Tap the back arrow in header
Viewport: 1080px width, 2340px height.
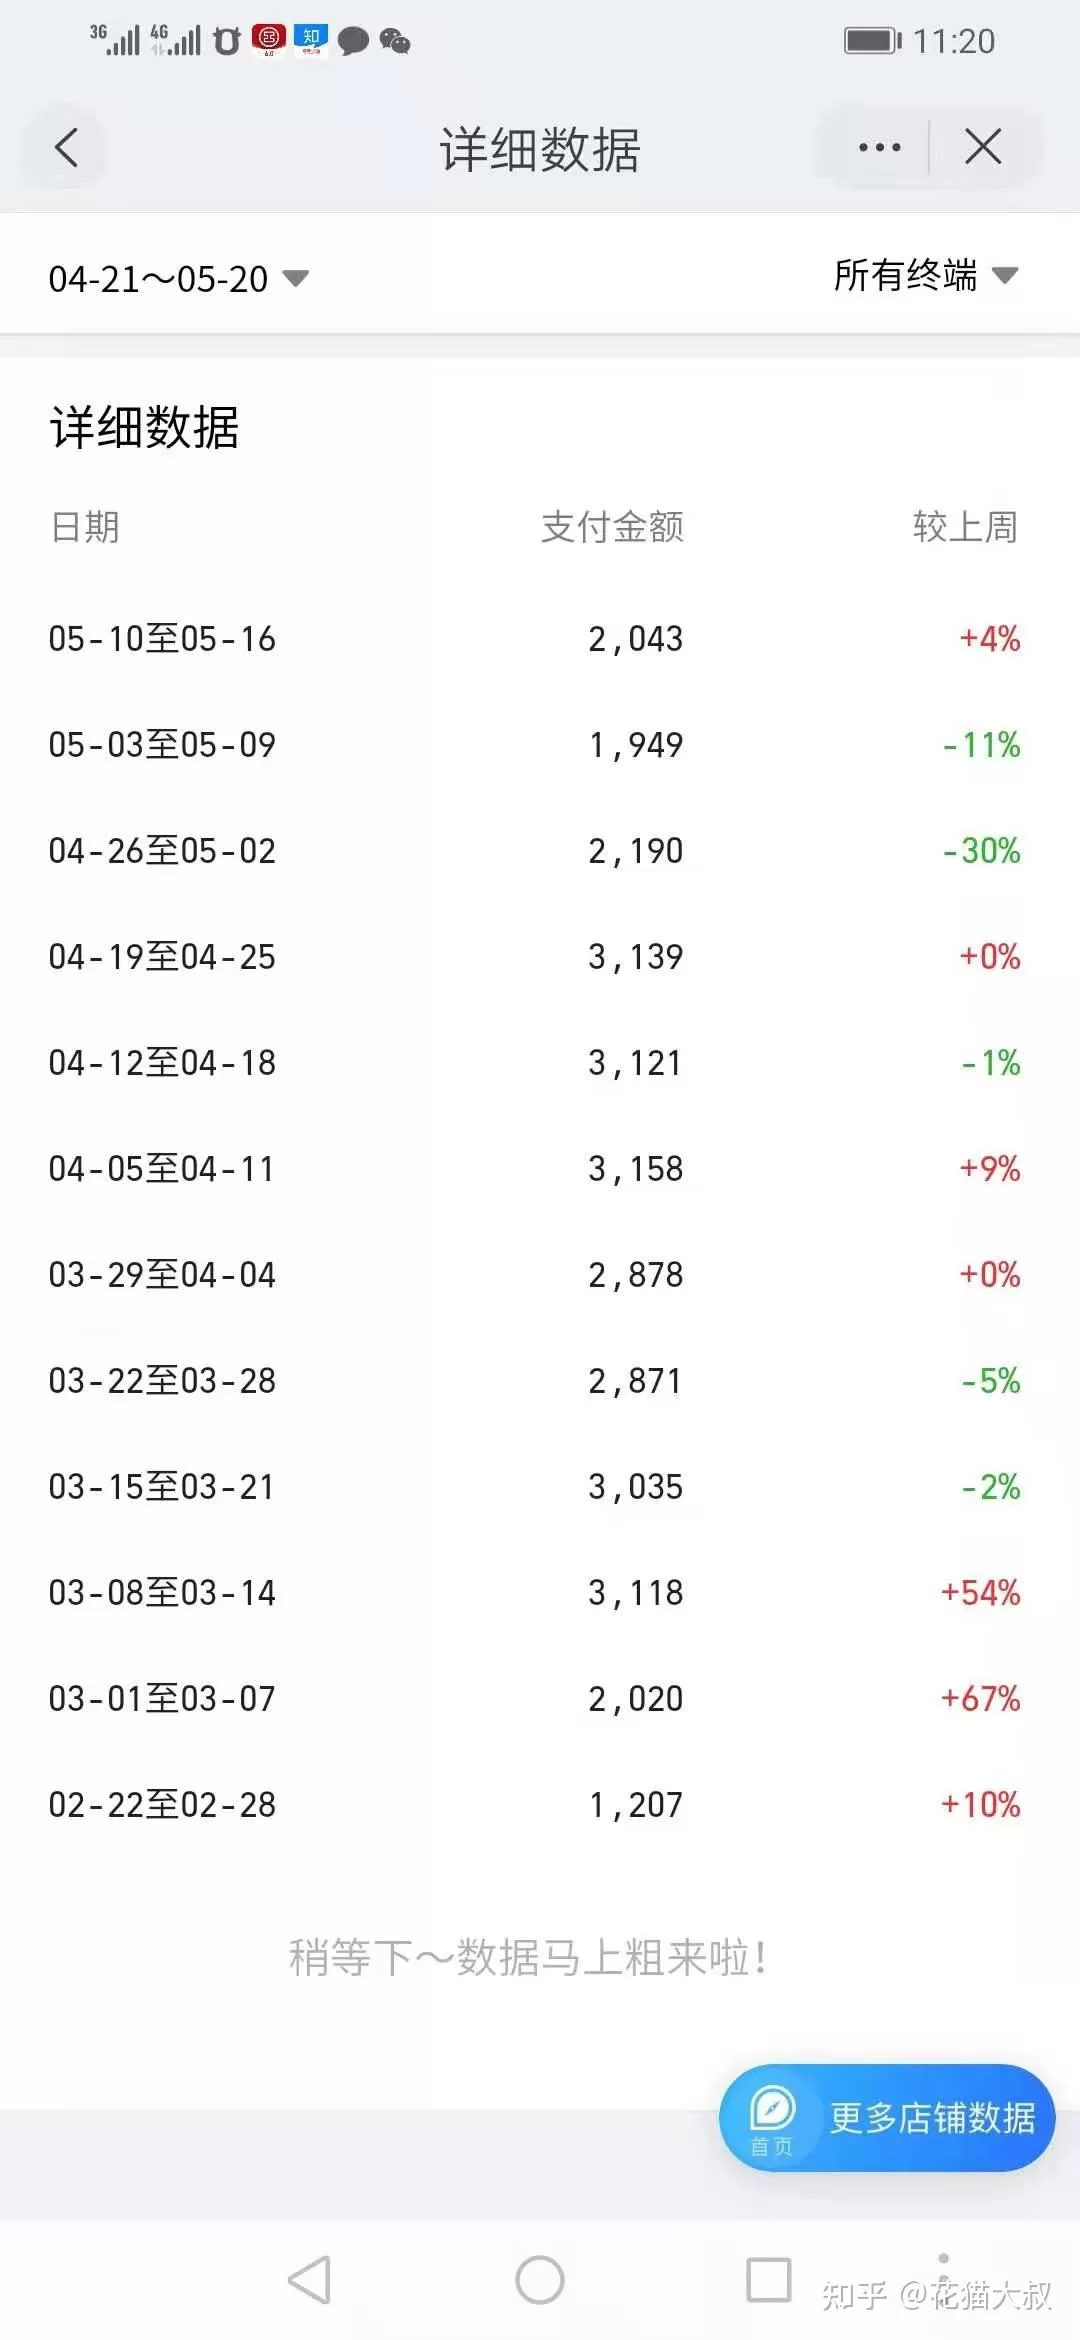66,148
